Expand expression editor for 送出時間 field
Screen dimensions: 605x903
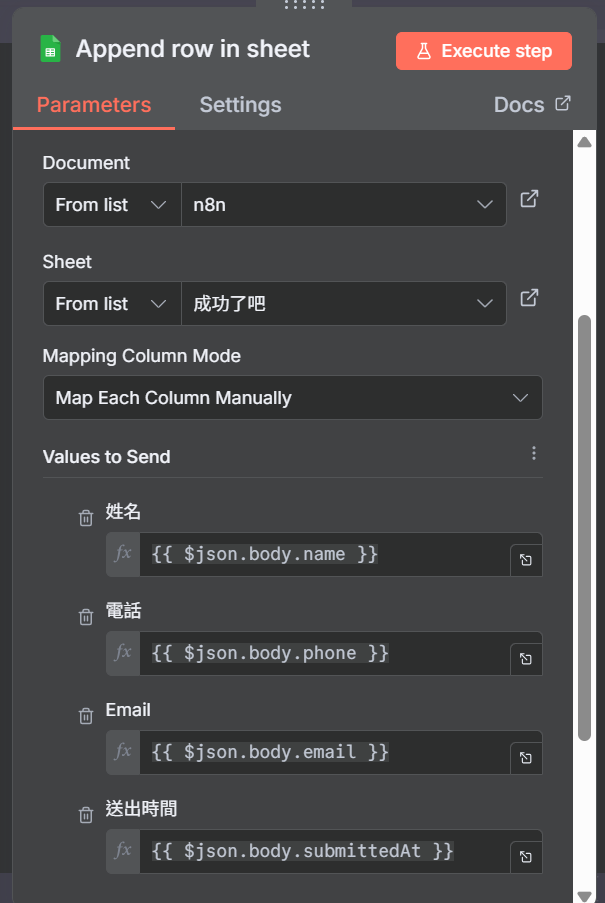tap(526, 858)
